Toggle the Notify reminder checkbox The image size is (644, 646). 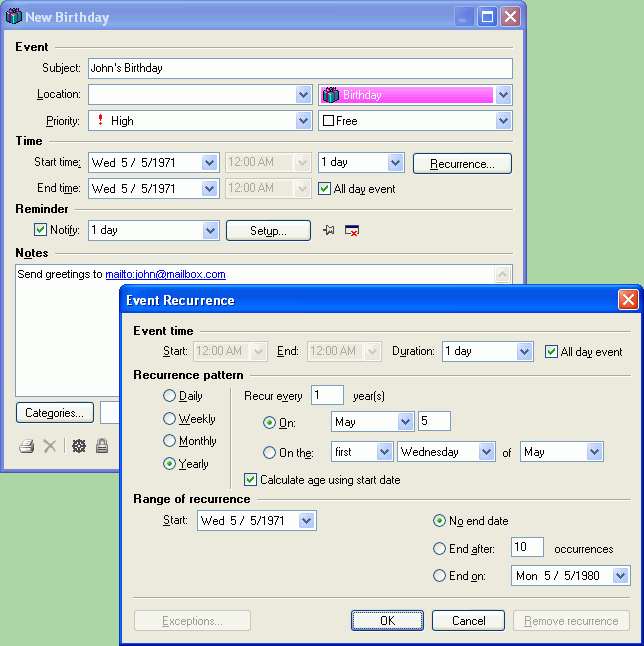(40, 230)
